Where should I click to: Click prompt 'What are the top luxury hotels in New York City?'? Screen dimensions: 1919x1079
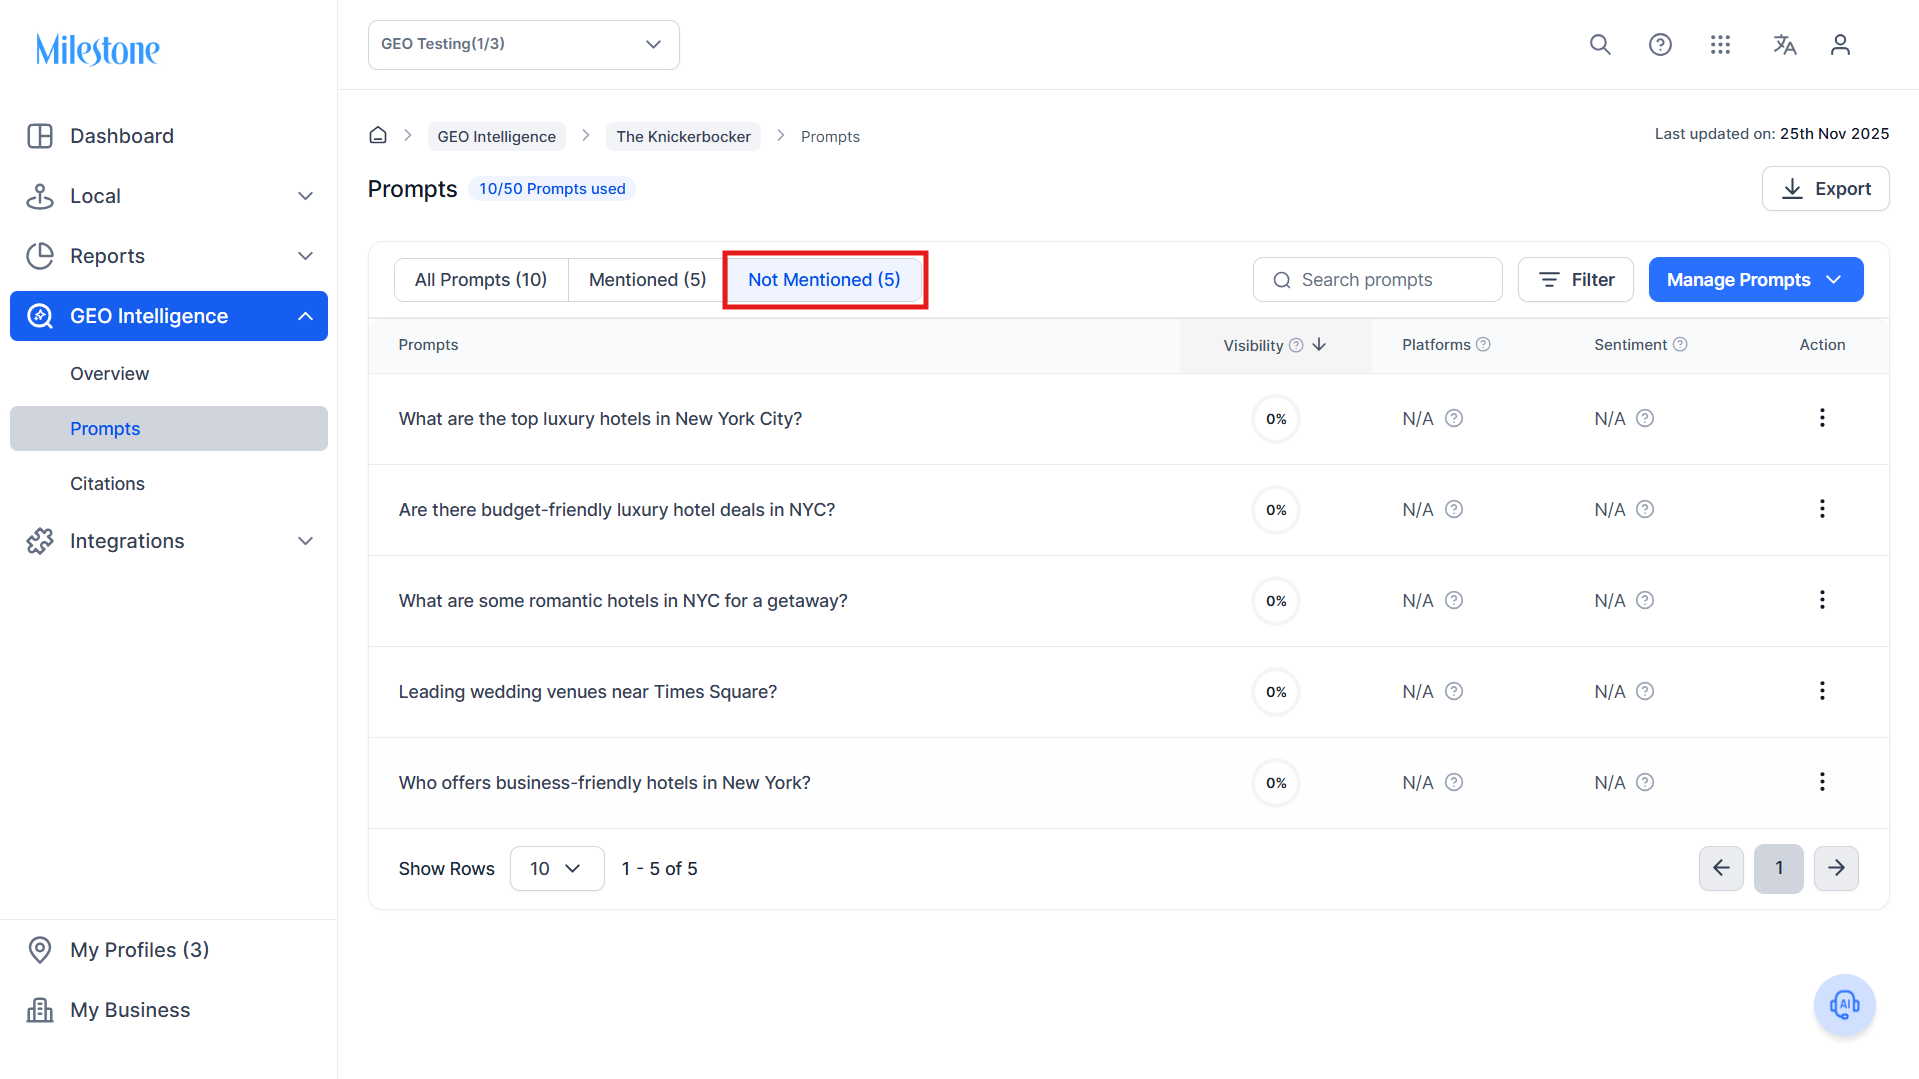point(600,419)
